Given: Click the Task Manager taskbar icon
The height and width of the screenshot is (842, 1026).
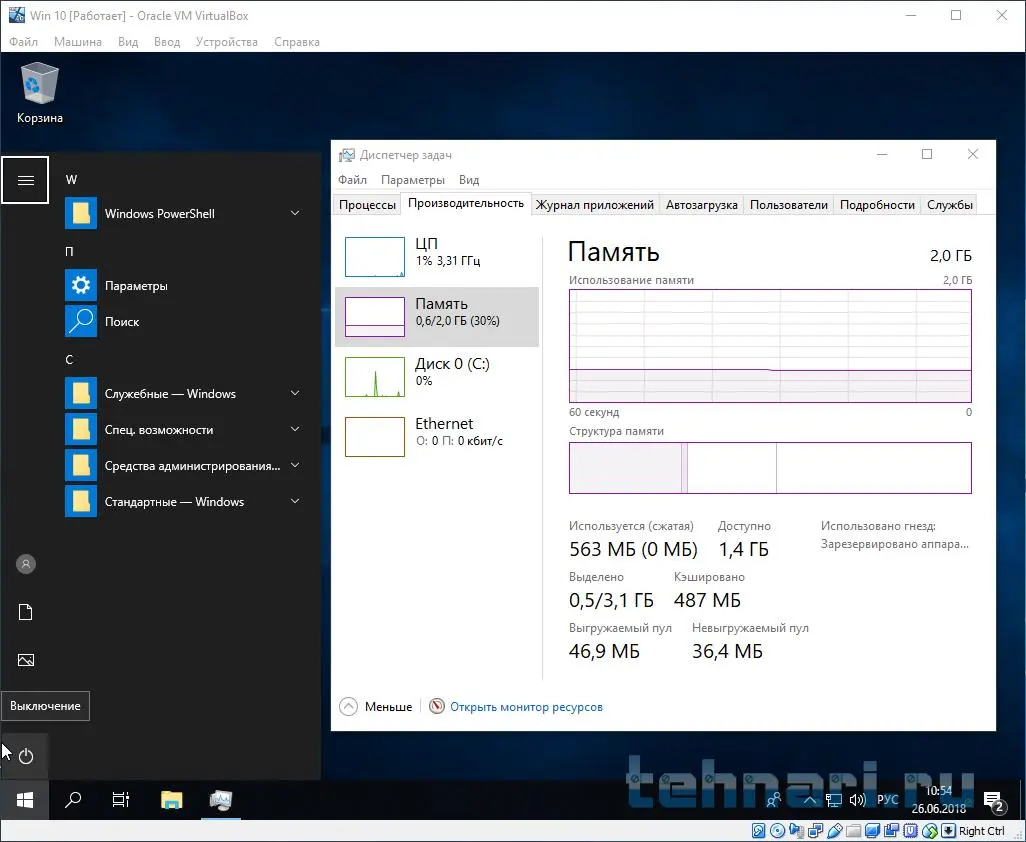Looking at the screenshot, I should coord(221,799).
